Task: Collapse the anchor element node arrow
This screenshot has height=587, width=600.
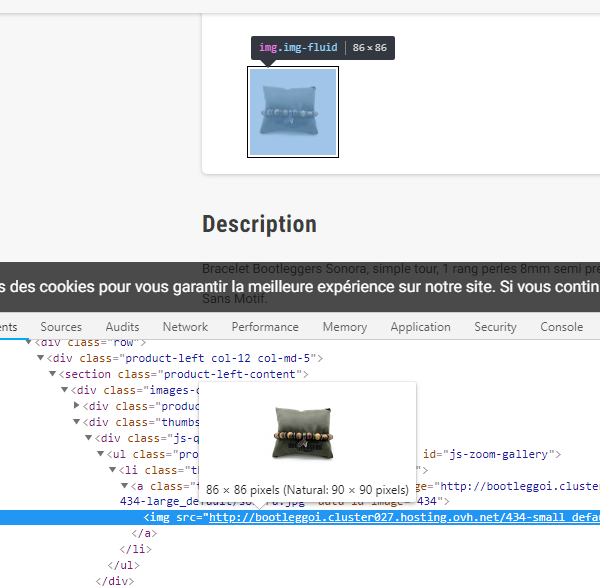Action: click(x=124, y=486)
